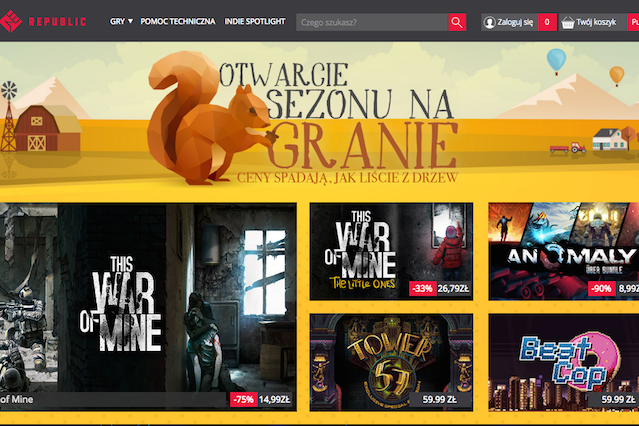Open the large This War of Mine tile

point(148,307)
